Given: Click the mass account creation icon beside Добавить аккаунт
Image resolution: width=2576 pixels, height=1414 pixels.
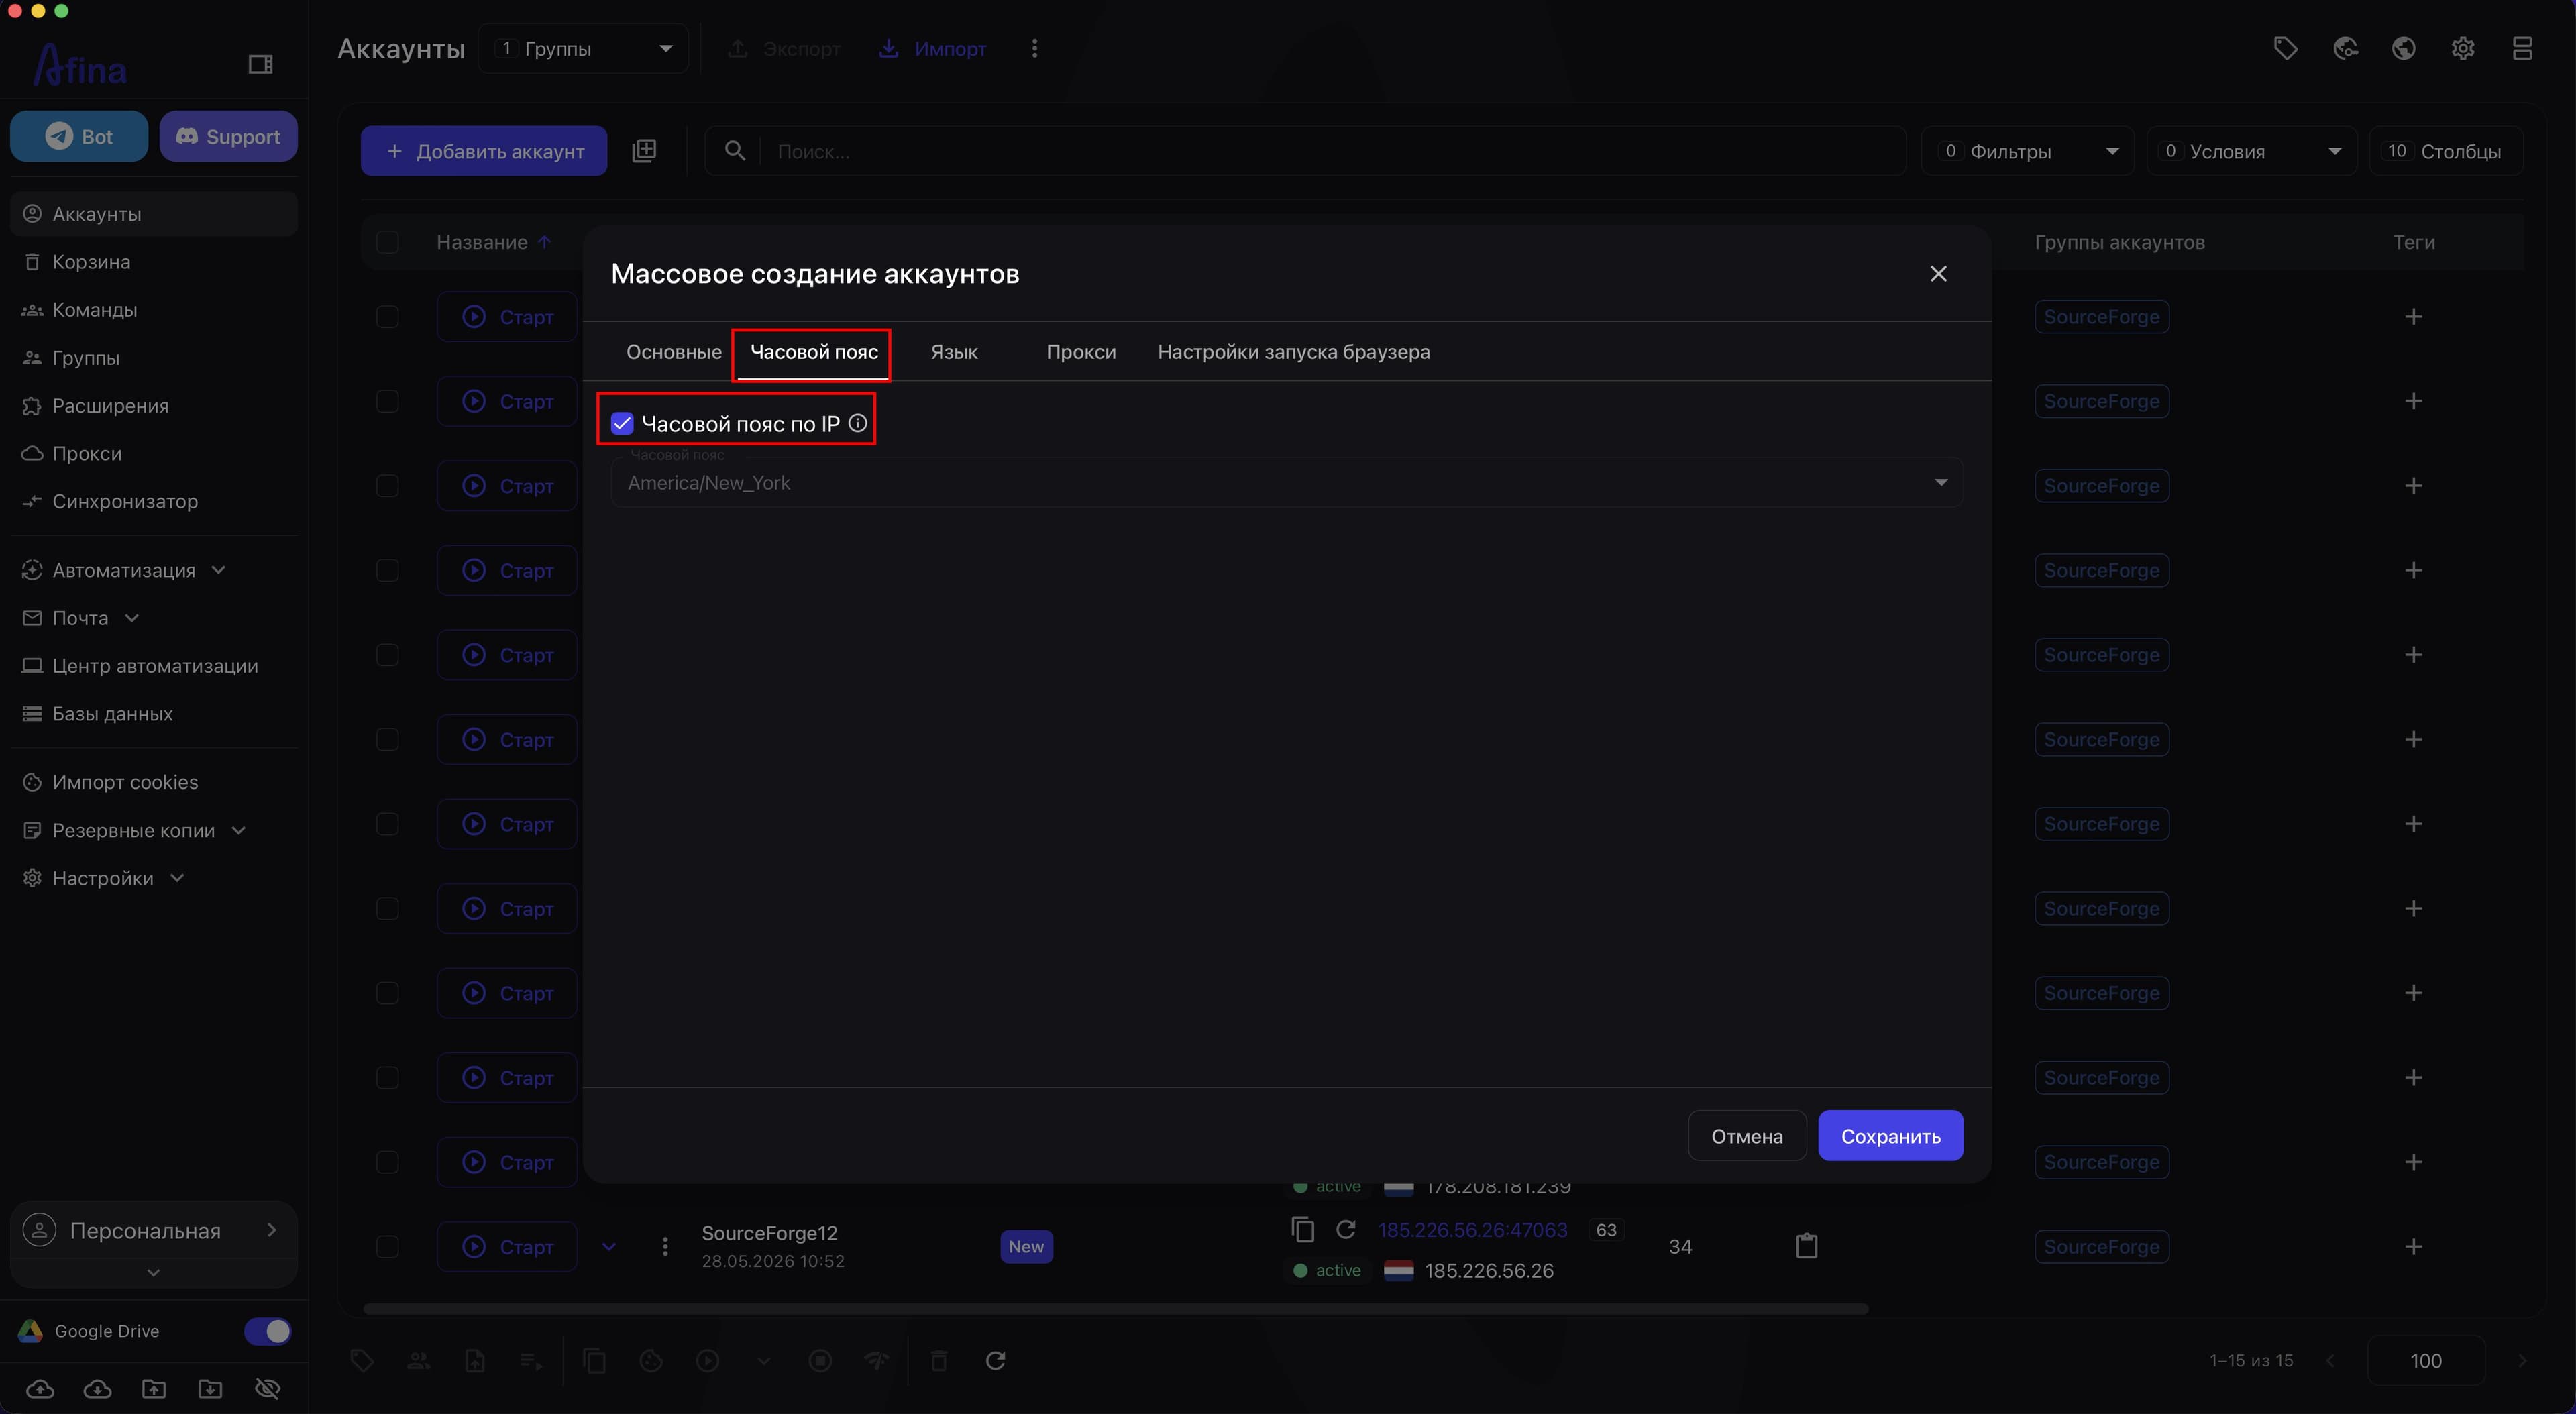Looking at the screenshot, I should coord(644,151).
